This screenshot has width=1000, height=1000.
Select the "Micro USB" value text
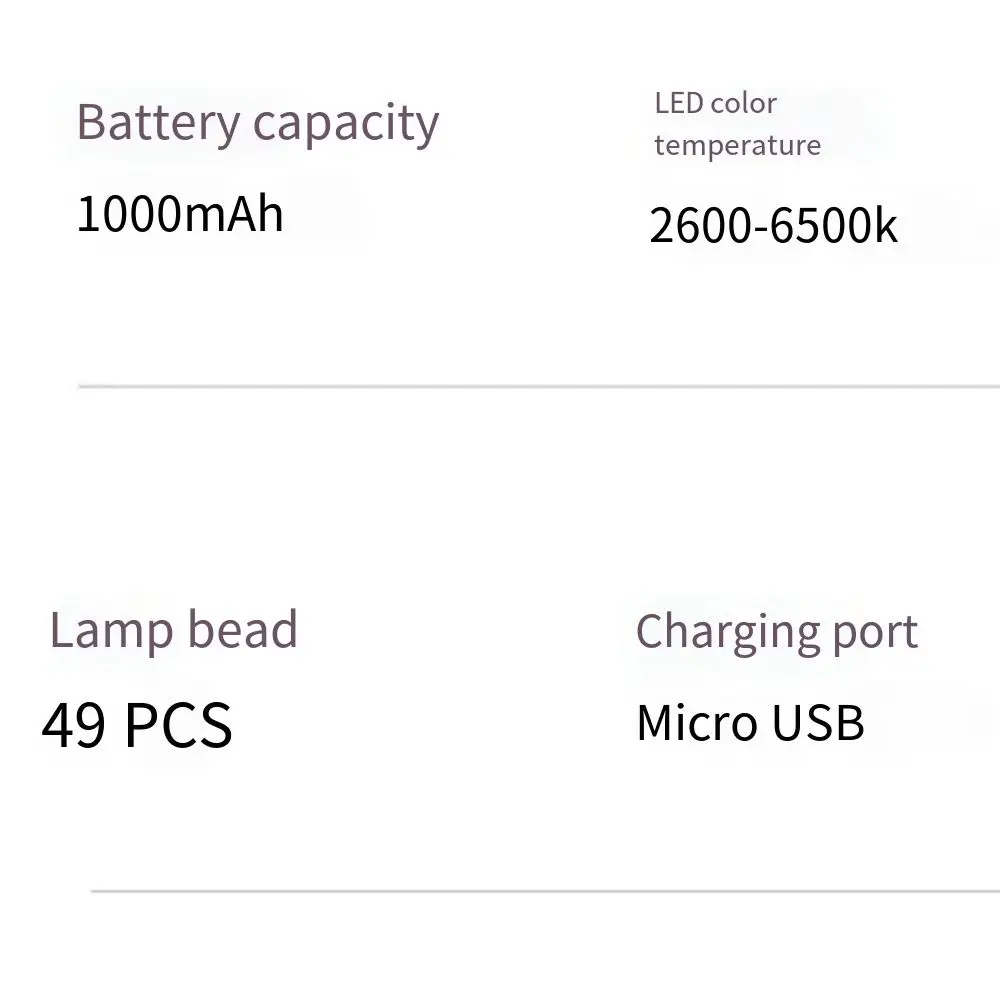751,723
